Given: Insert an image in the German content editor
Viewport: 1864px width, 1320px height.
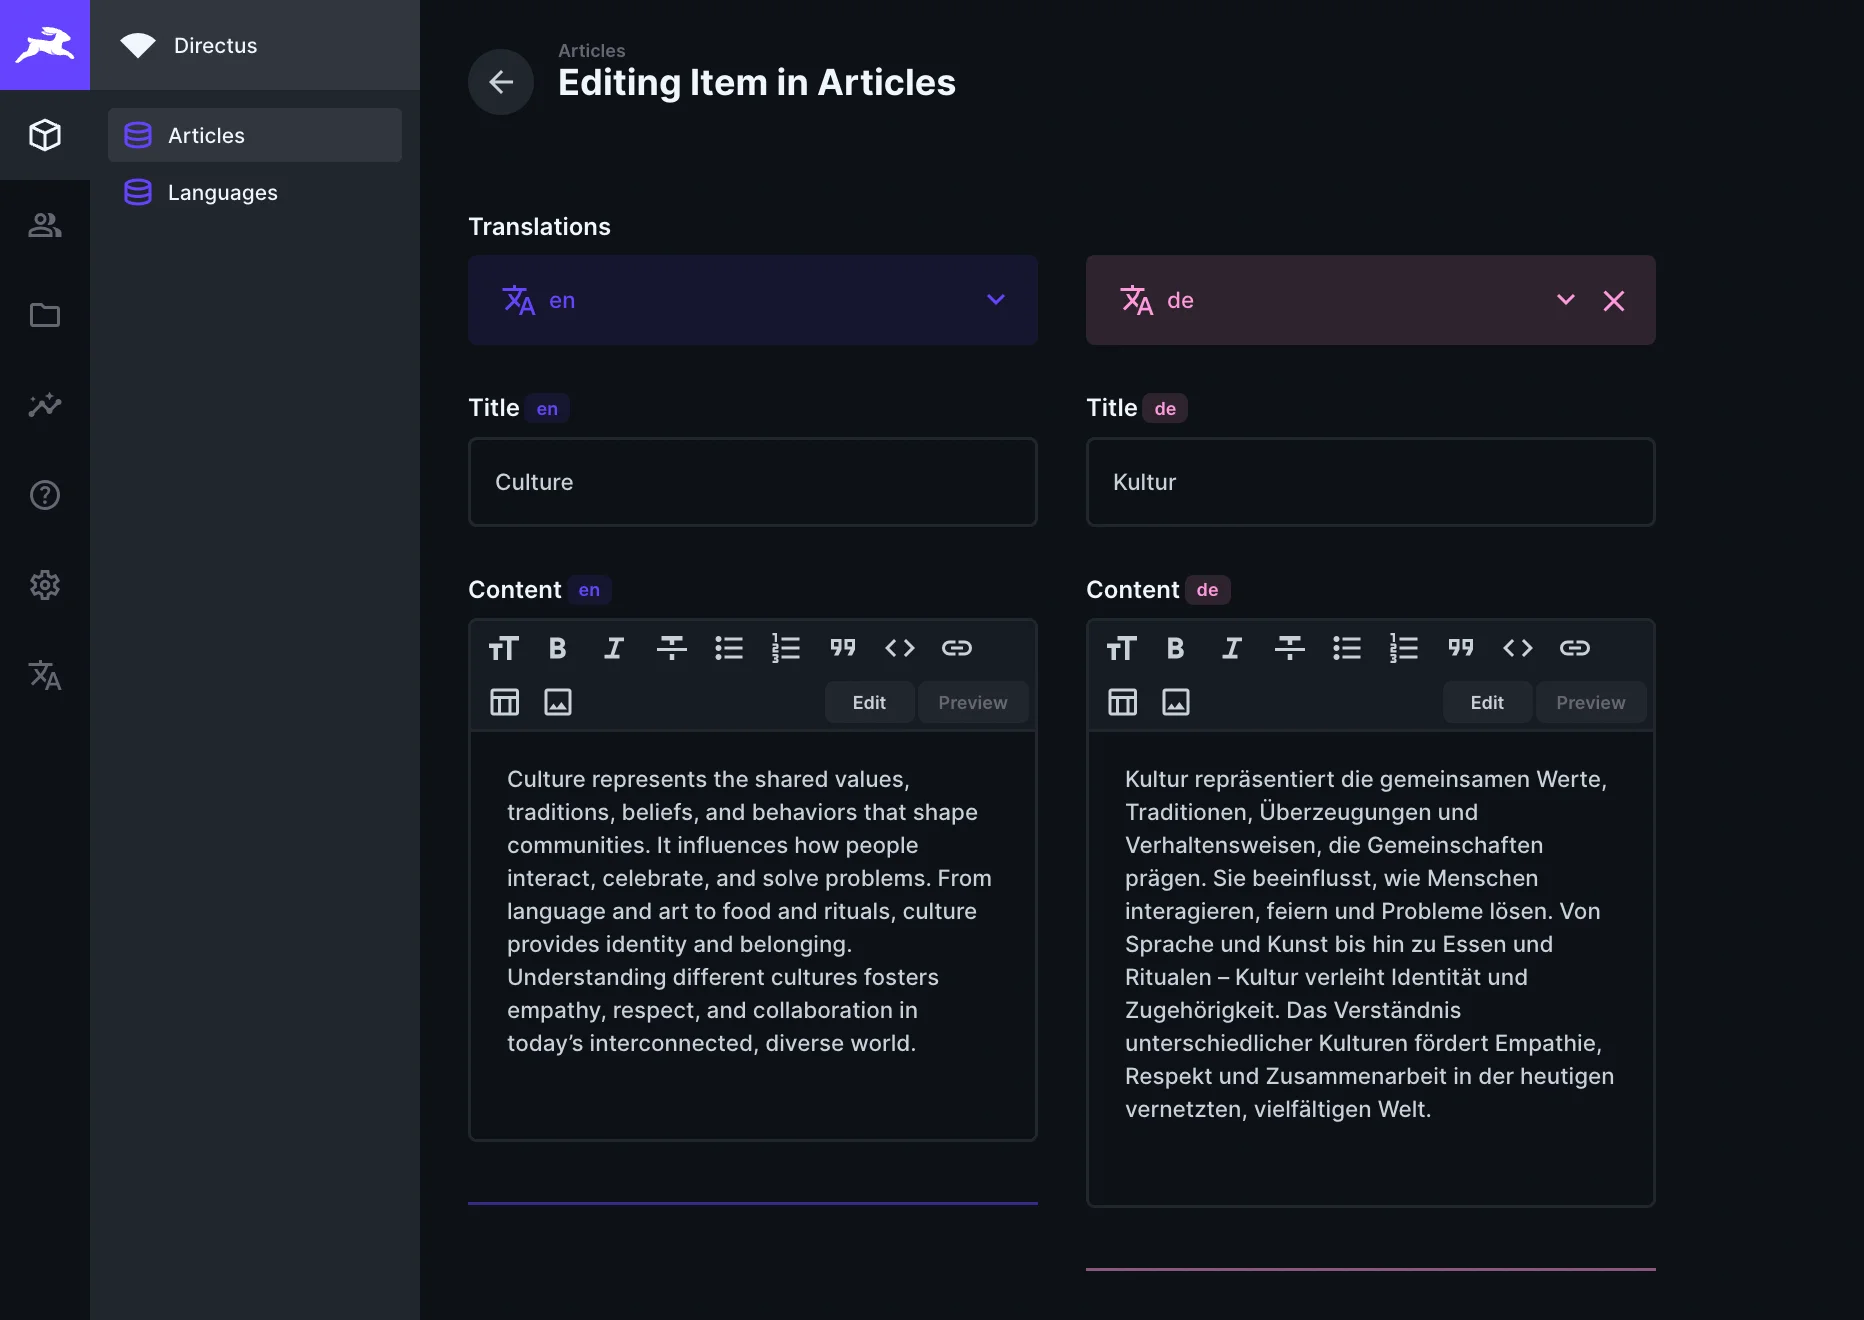Looking at the screenshot, I should (x=1176, y=702).
